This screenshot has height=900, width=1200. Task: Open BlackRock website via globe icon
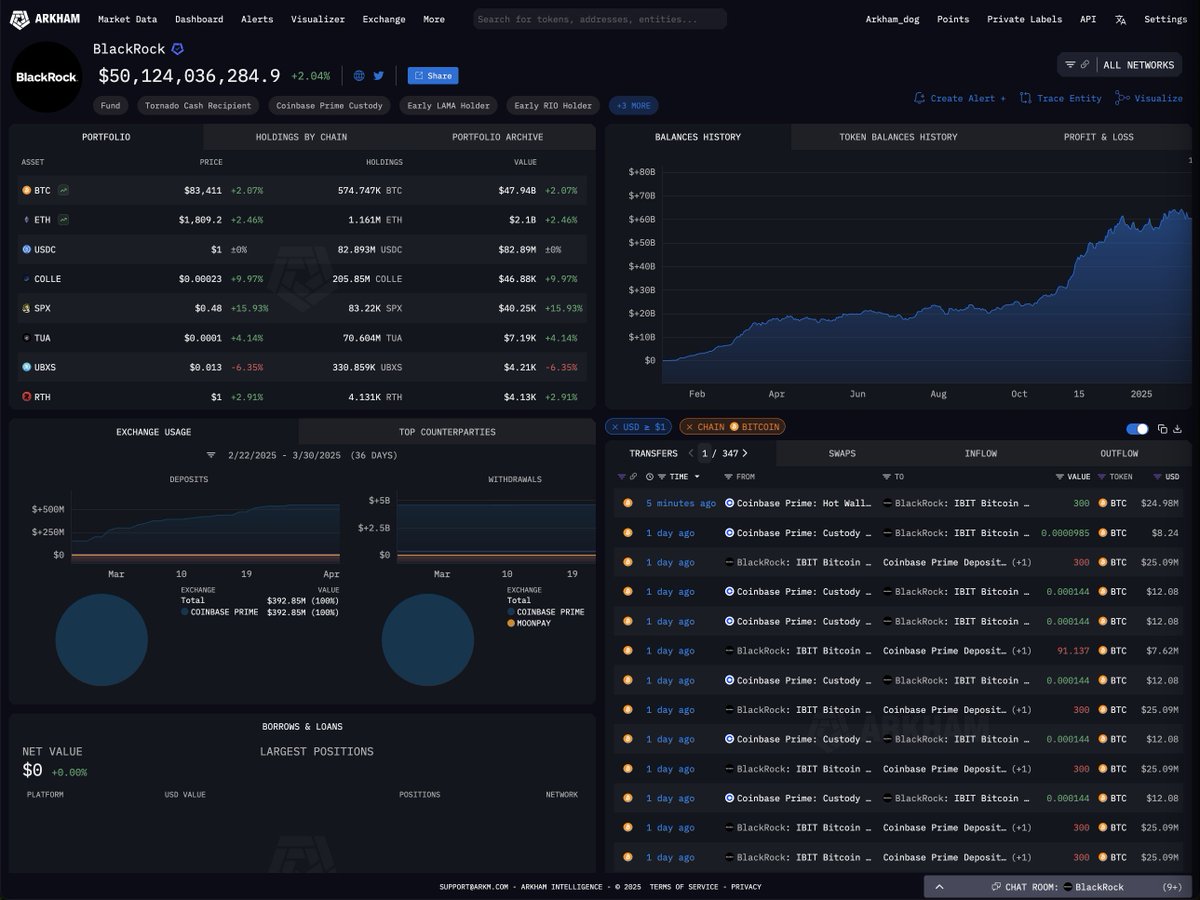pos(359,75)
